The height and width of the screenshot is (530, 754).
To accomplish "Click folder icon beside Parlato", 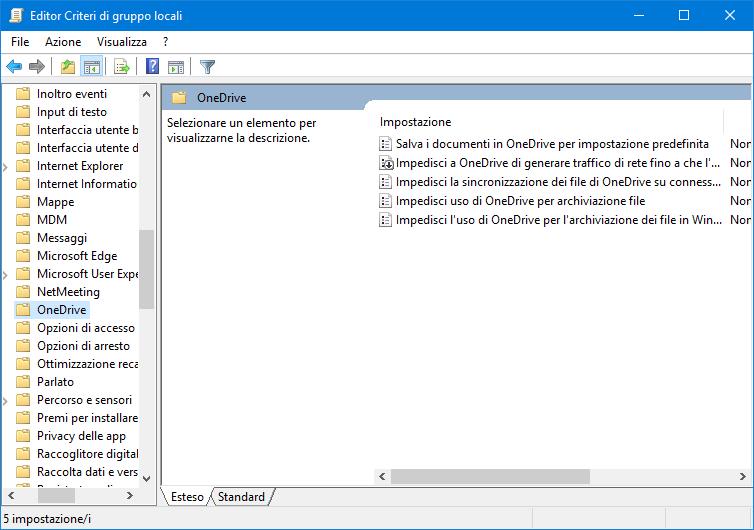I will [23, 381].
